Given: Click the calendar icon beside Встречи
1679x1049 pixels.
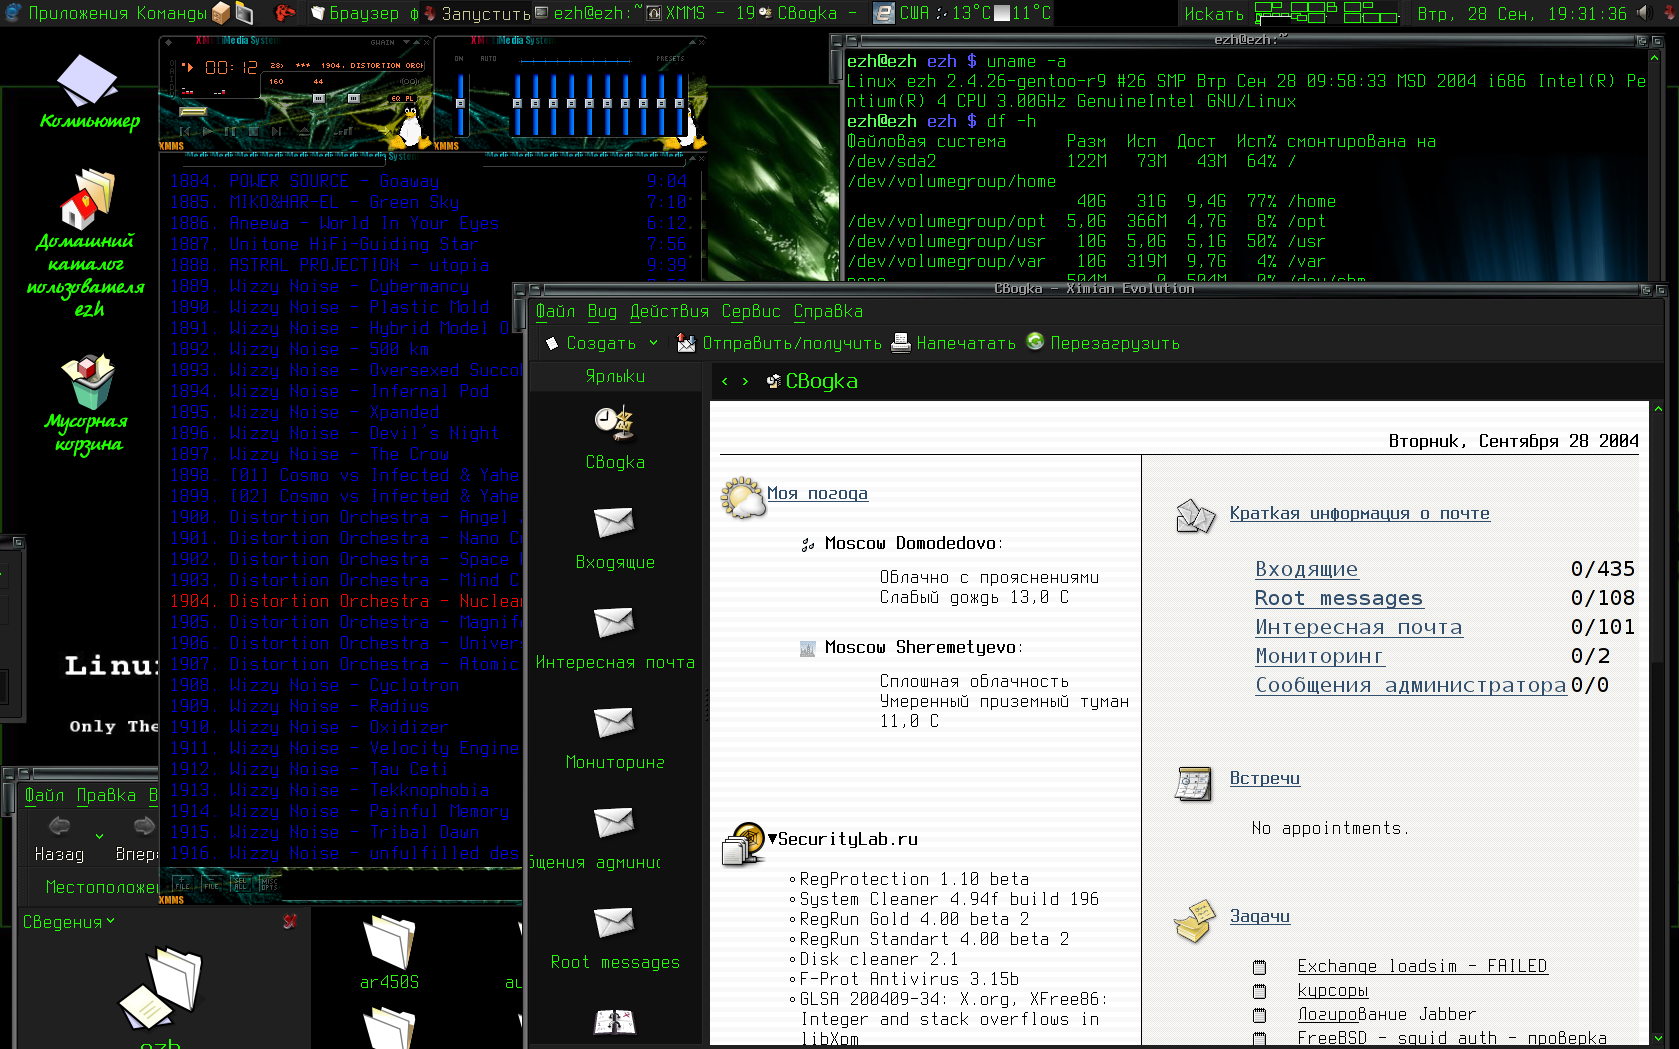Looking at the screenshot, I should tap(1193, 783).
